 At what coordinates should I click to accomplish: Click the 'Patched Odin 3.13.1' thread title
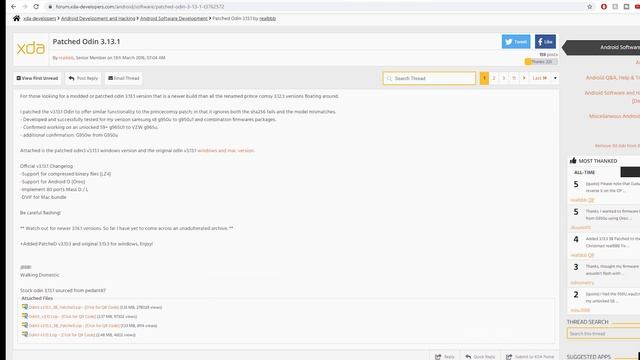click(87, 42)
